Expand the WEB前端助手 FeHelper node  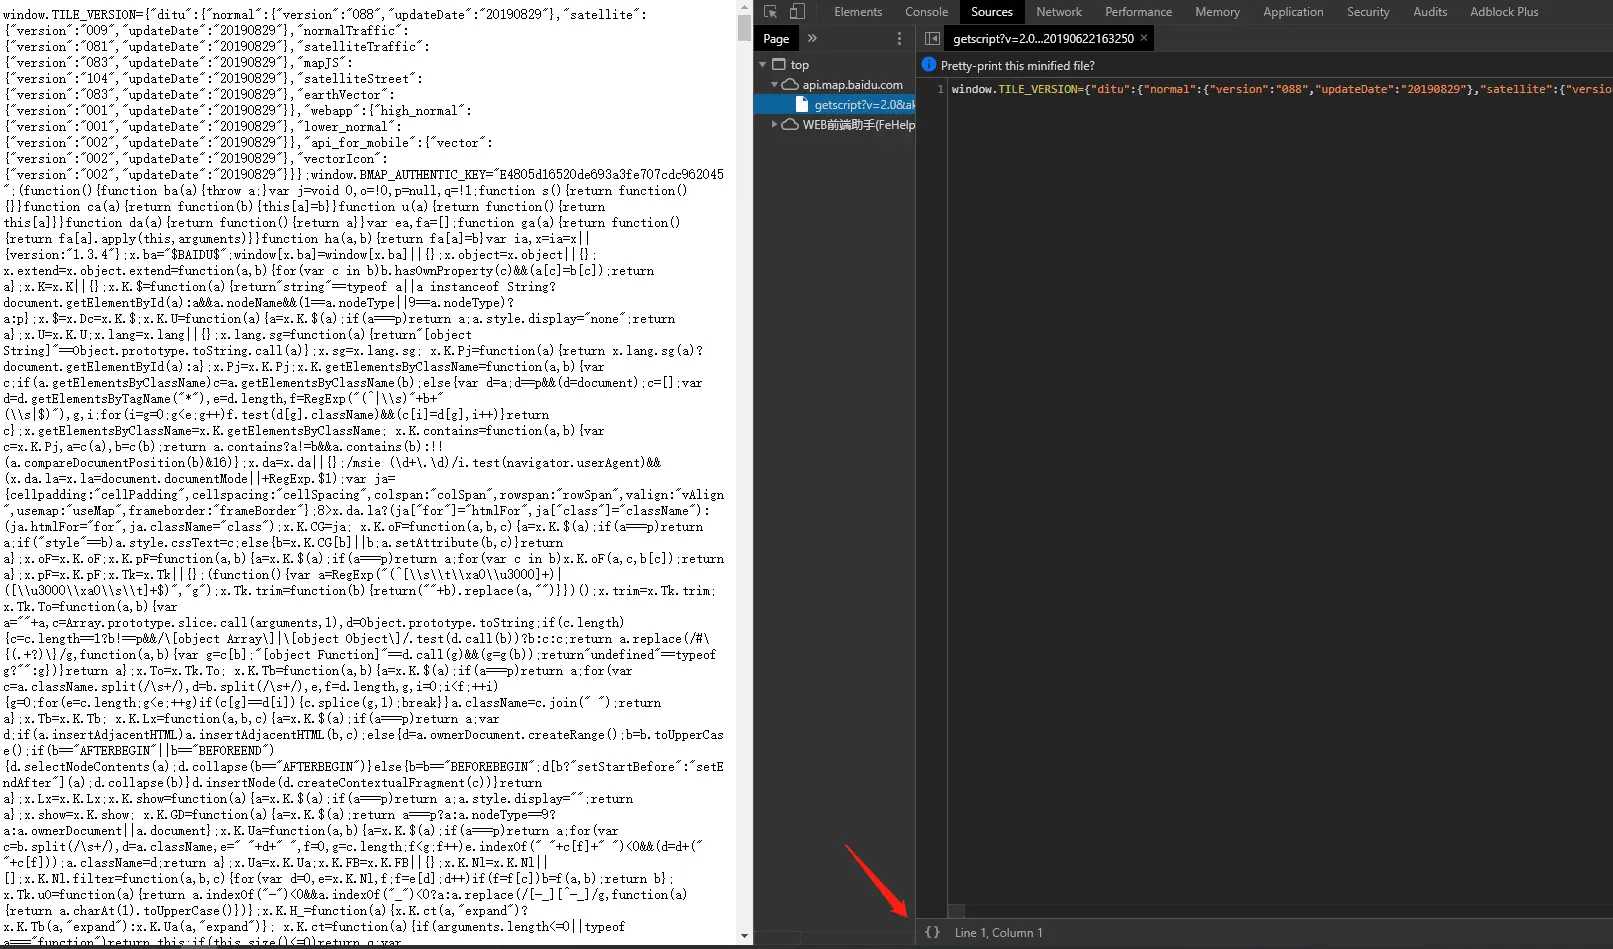774,125
